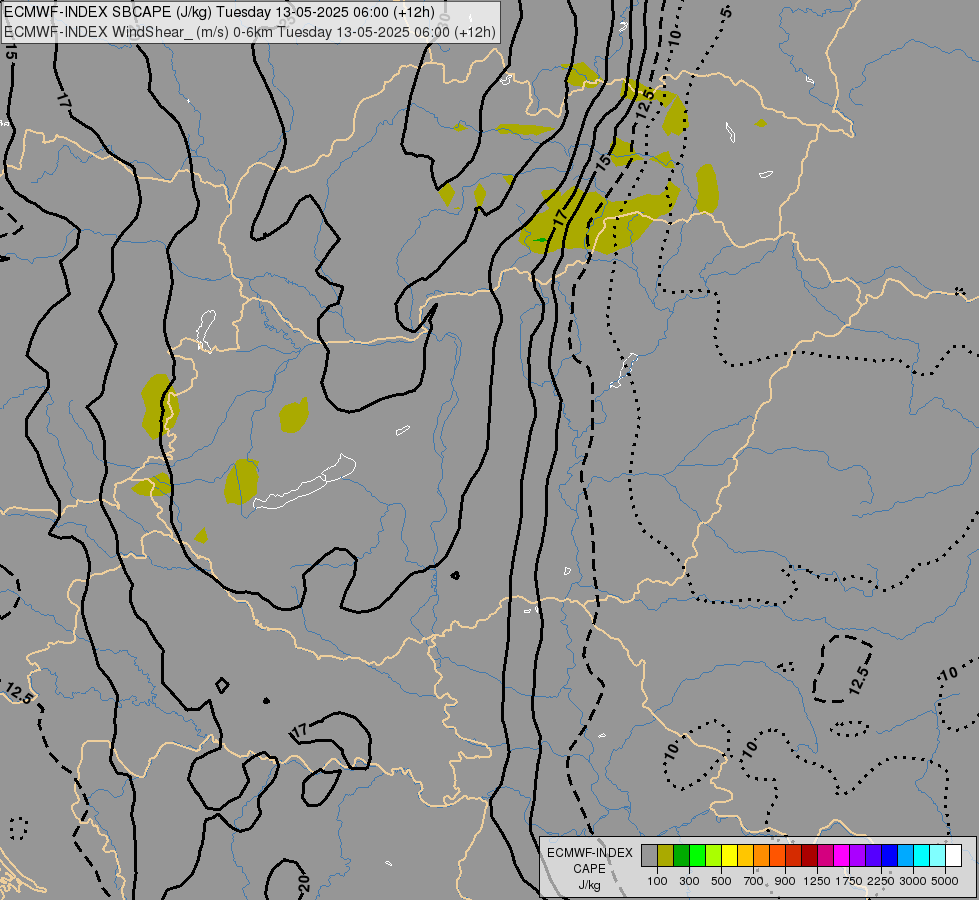The image size is (979, 900).
Task: Click the legend value 1250
Action: pos(817,881)
